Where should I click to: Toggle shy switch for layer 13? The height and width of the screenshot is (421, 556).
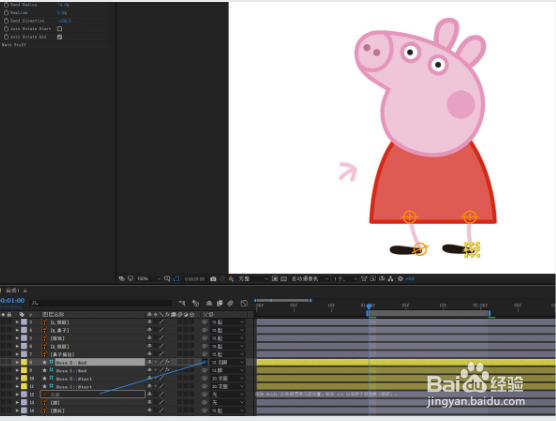coord(149,402)
